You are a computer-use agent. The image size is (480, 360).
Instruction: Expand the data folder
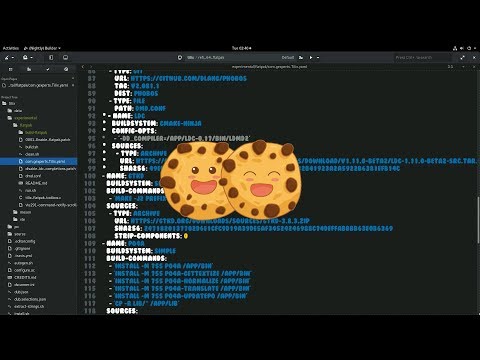click(x=16, y=111)
